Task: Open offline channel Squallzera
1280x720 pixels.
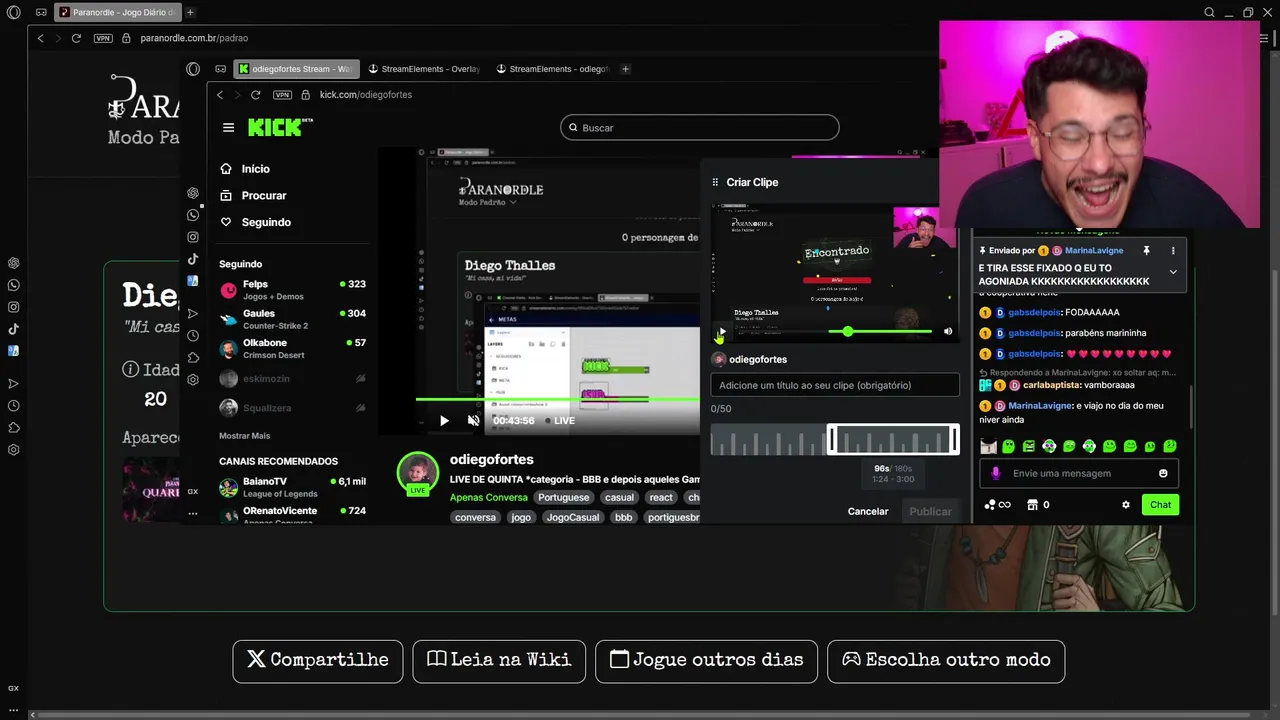Action: click(292, 408)
